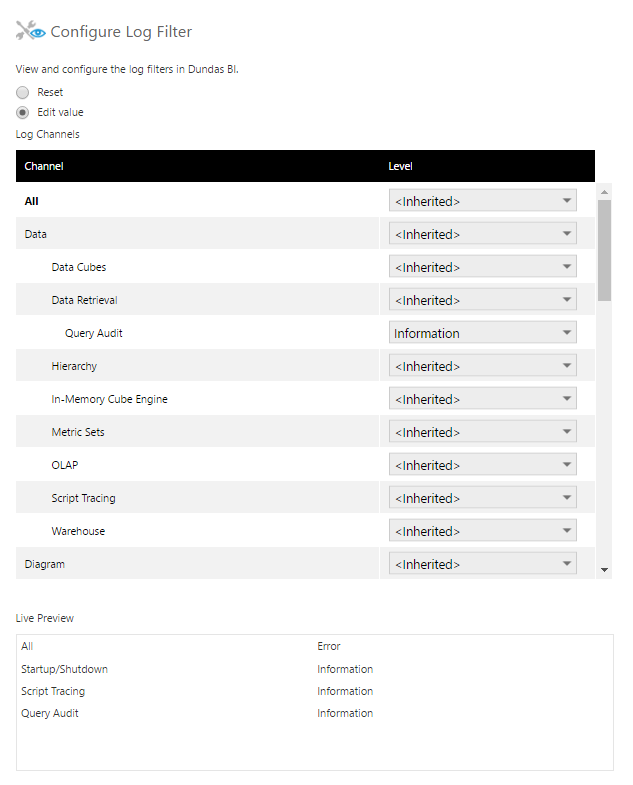Expand the Warehouse level dropdown

point(483,531)
